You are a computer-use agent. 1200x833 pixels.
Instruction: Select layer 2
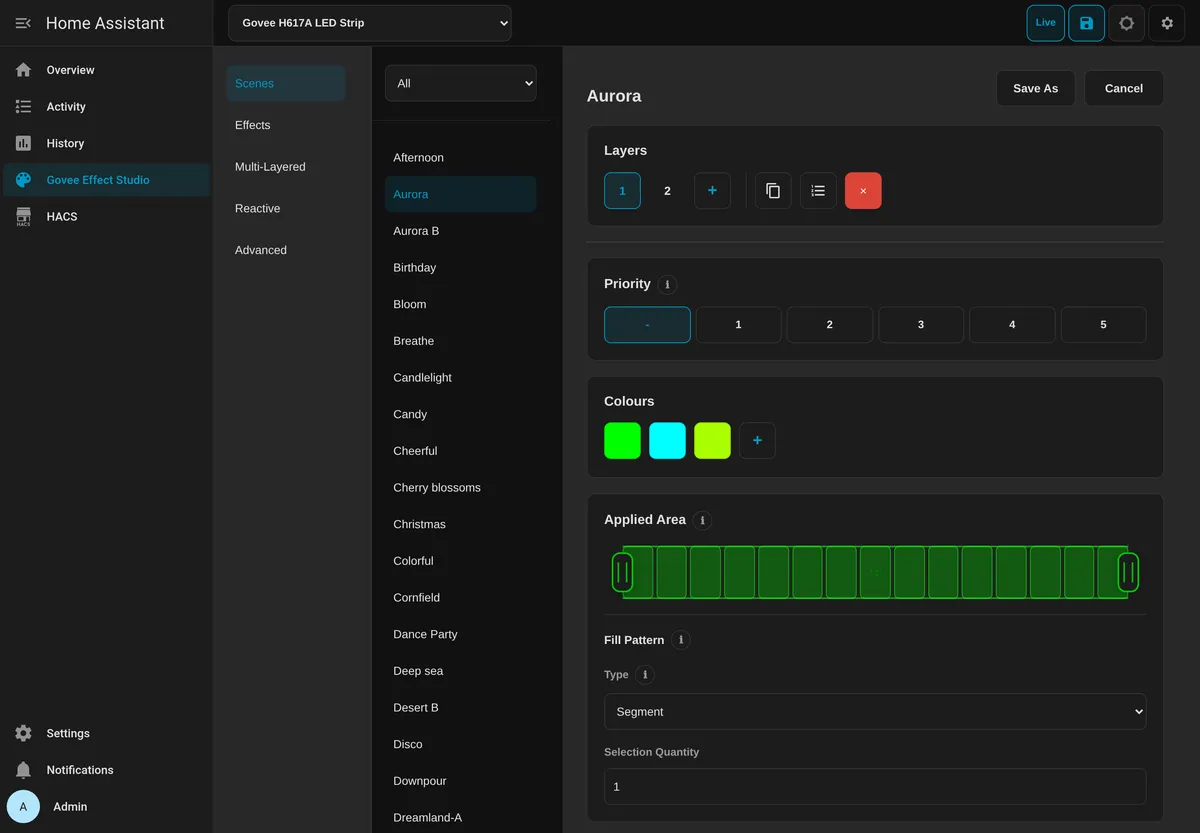click(x=667, y=191)
